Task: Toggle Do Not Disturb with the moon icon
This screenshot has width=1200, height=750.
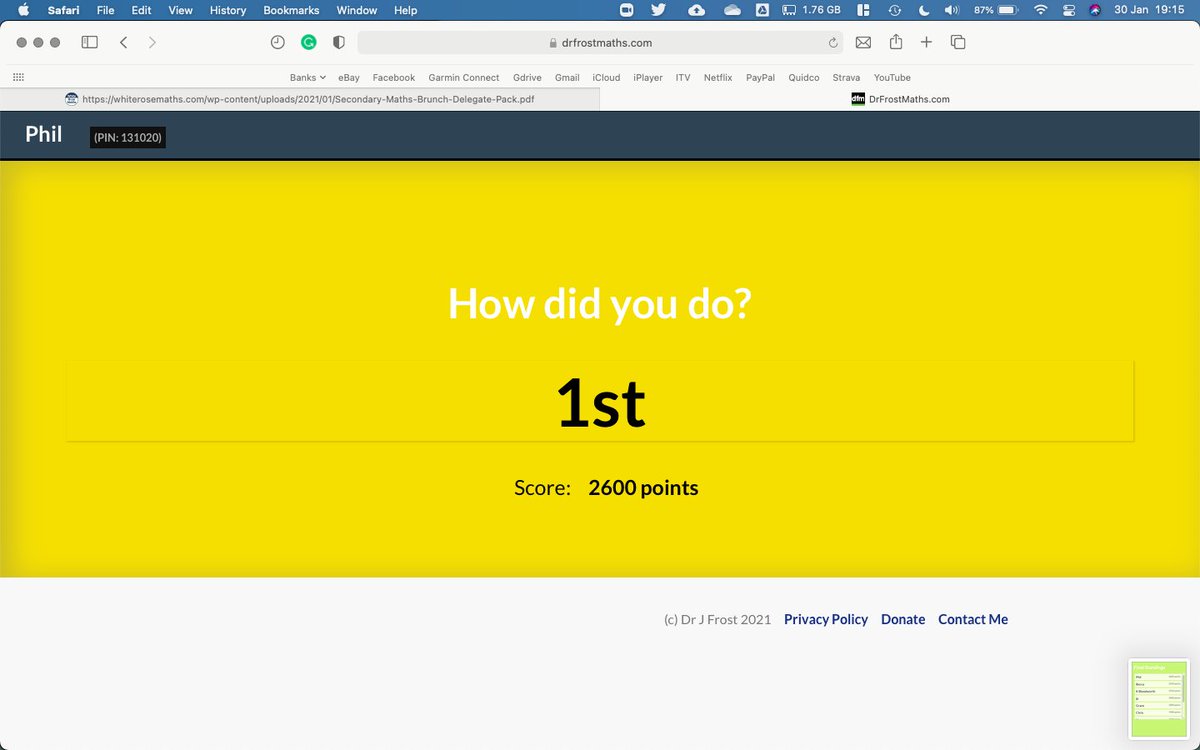Action: pos(922,10)
